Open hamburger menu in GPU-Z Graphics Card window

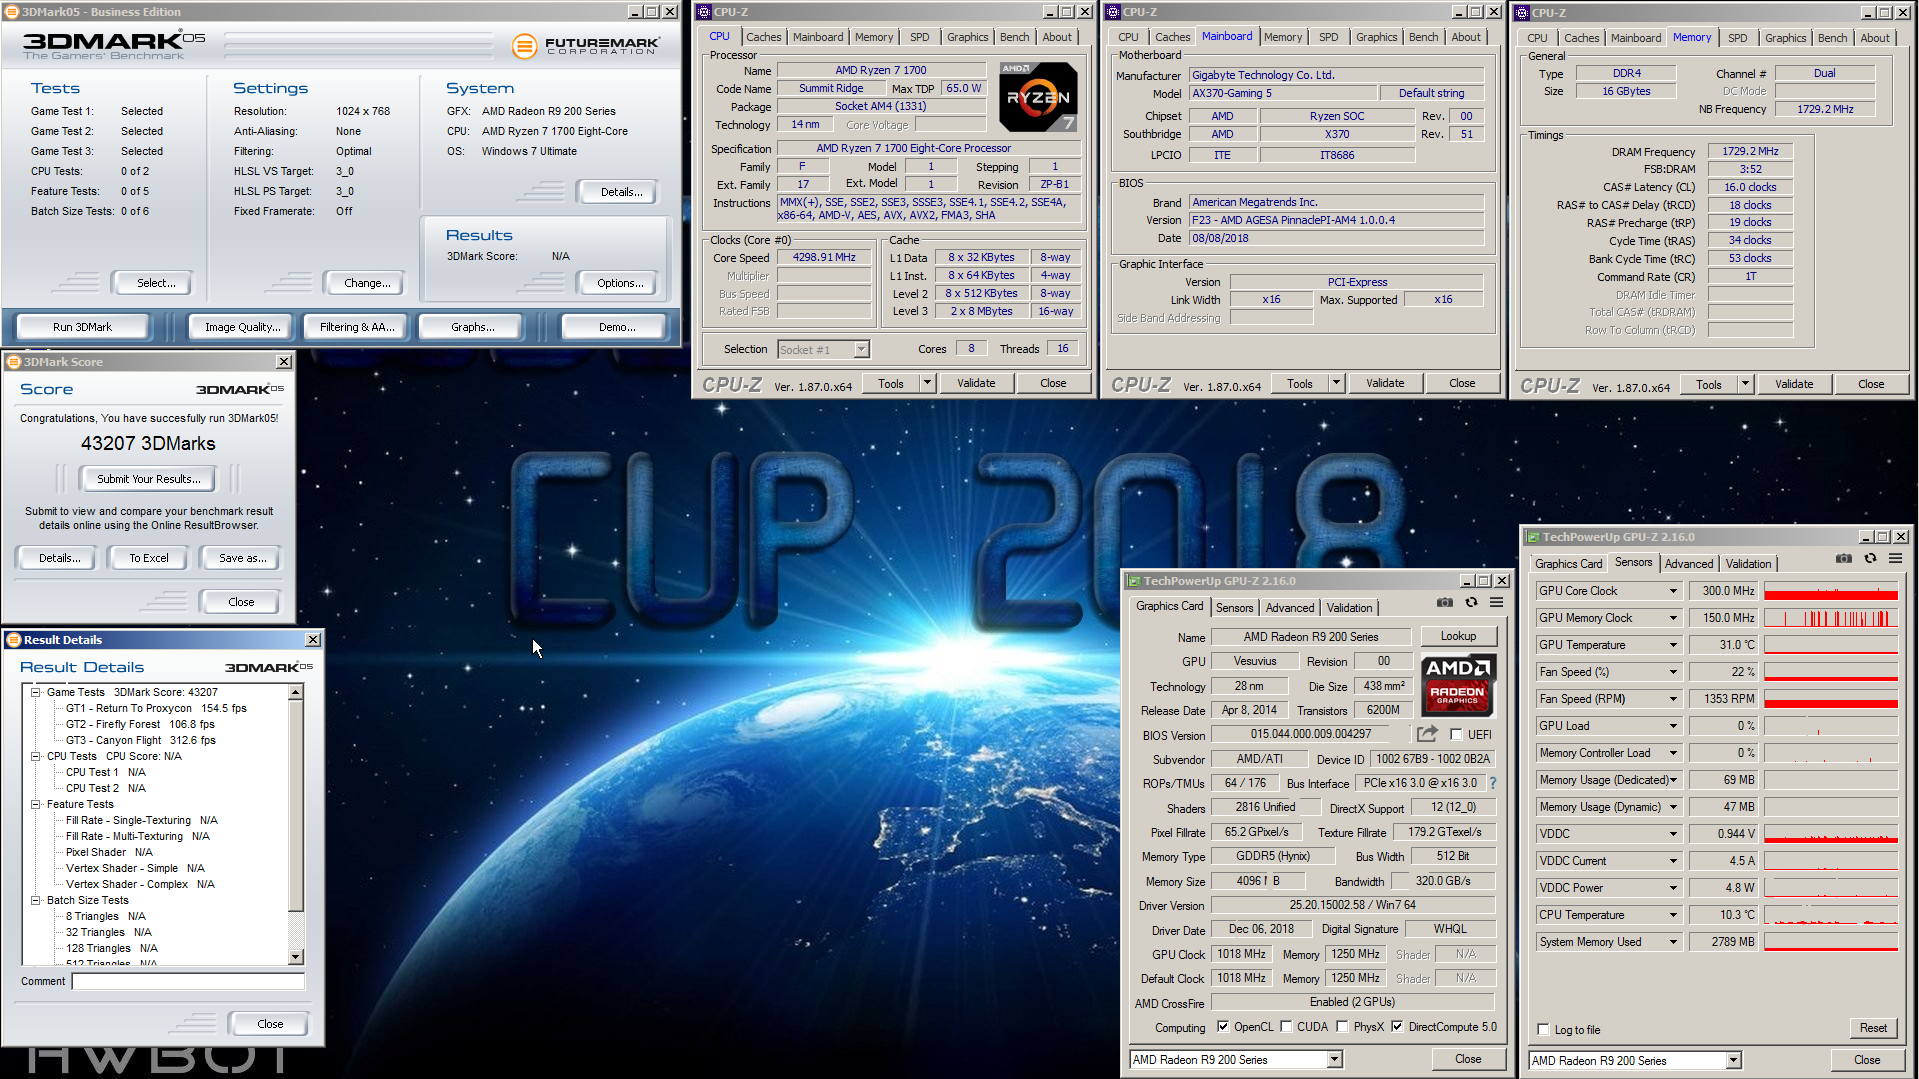[1496, 603]
